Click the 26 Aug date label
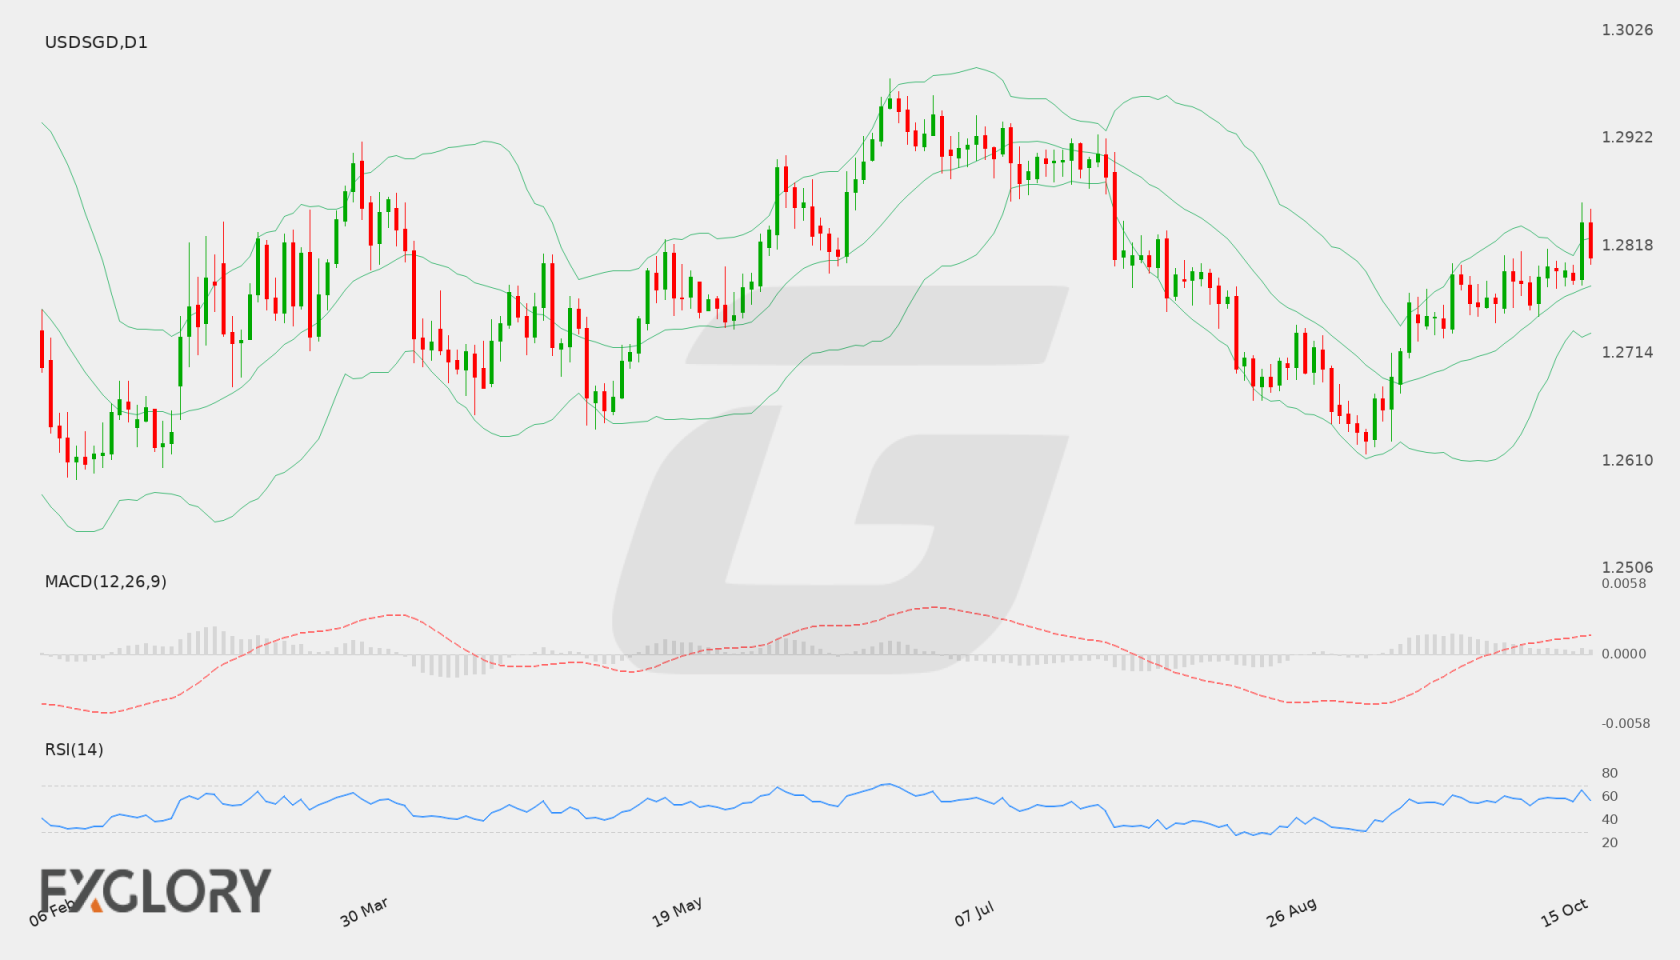Screen dimensions: 1680x960 point(1291,911)
